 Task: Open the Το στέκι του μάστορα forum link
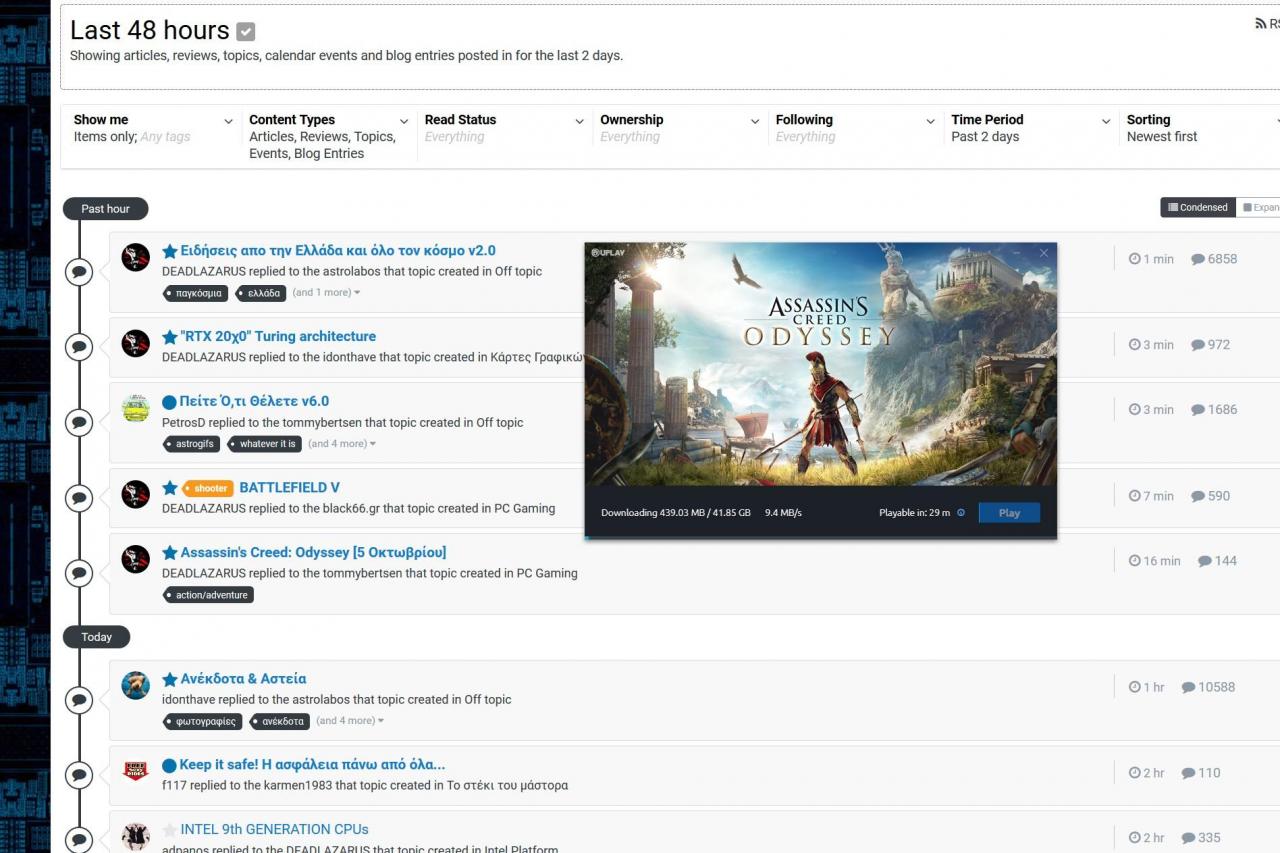tap(508, 786)
